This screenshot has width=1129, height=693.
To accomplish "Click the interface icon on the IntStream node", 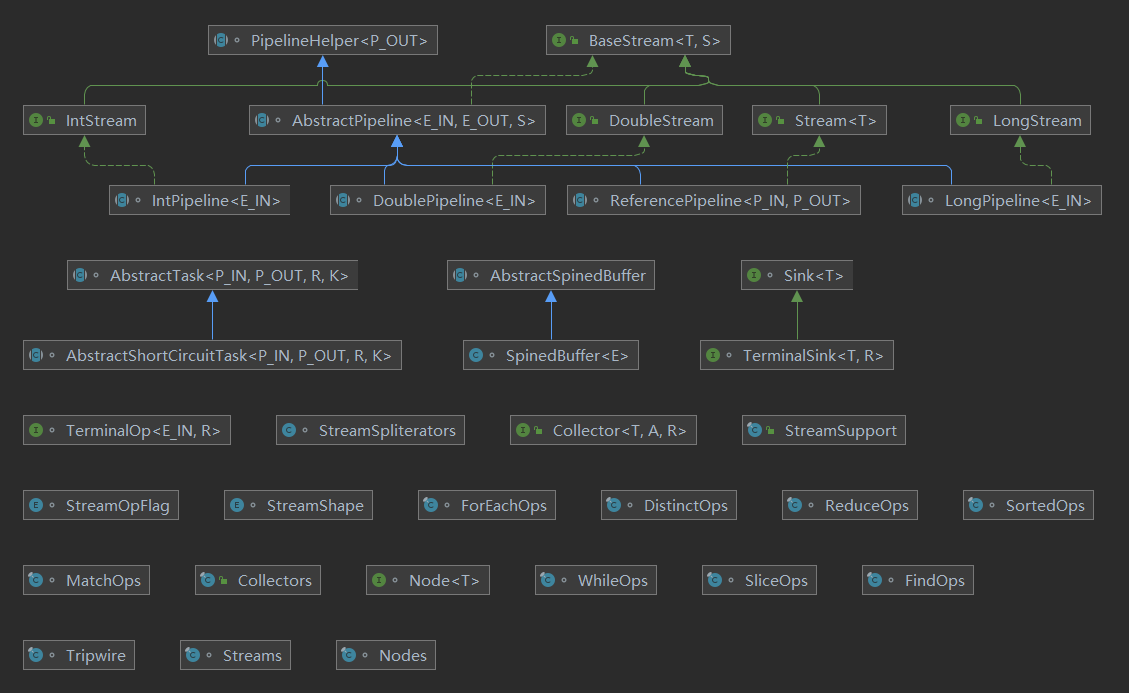I will click(x=37, y=121).
